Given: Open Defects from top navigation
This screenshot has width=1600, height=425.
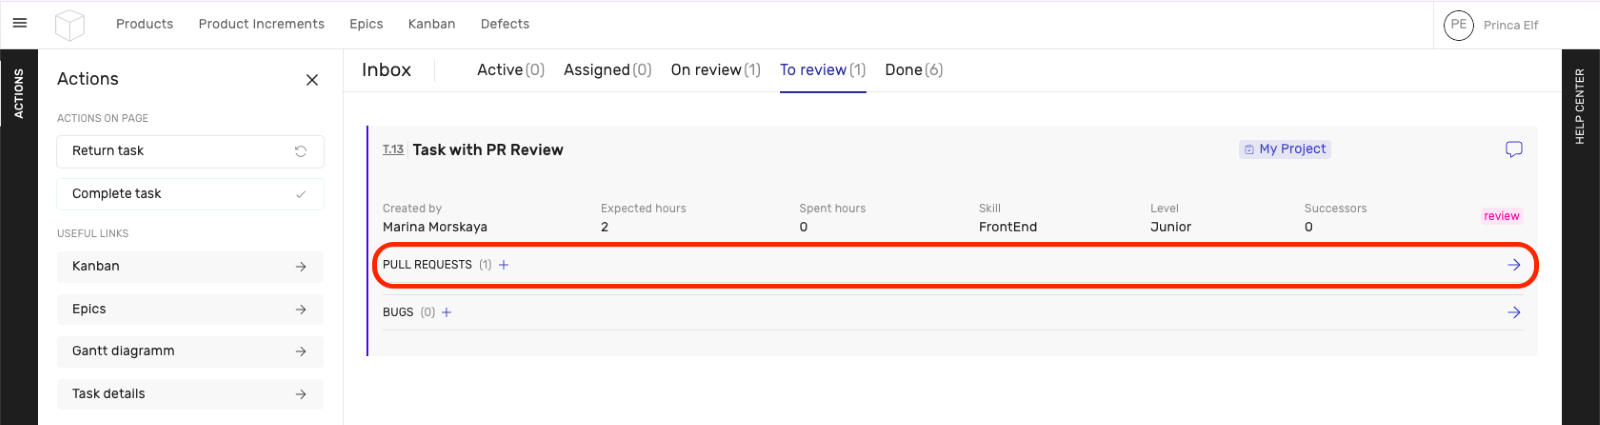Looking at the screenshot, I should [505, 24].
